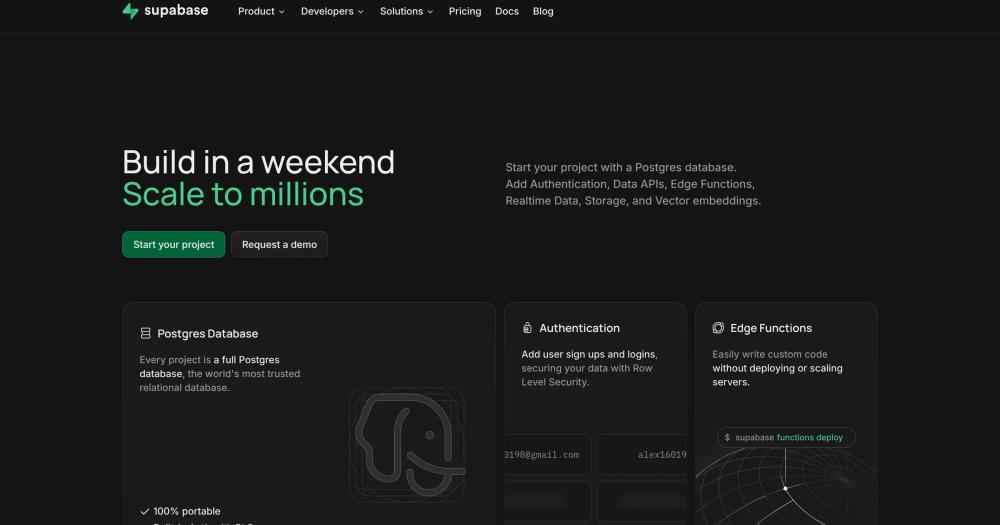Viewport: 1000px width, 525px height.
Task: Click the Solutions menu chevron arrow
Action: tap(430, 11)
